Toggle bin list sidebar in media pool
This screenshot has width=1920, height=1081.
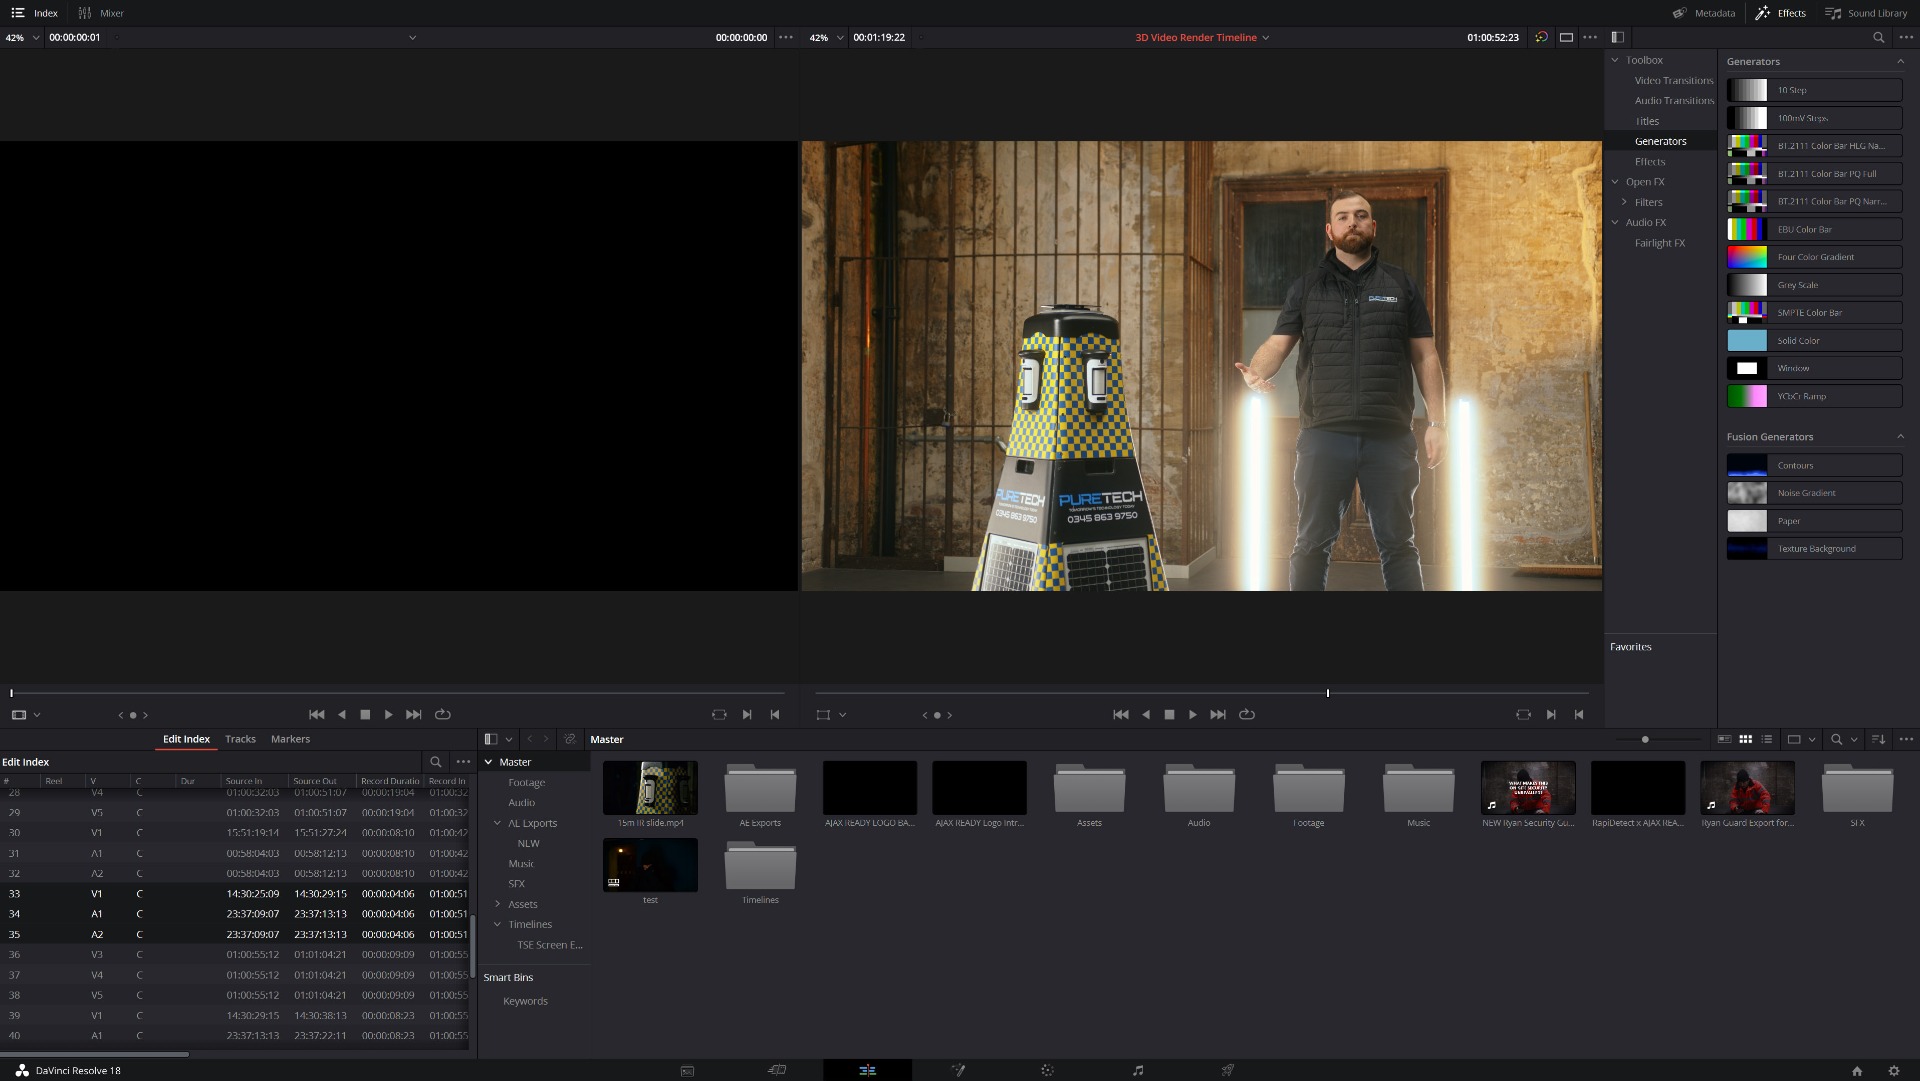click(x=491, y=739)
